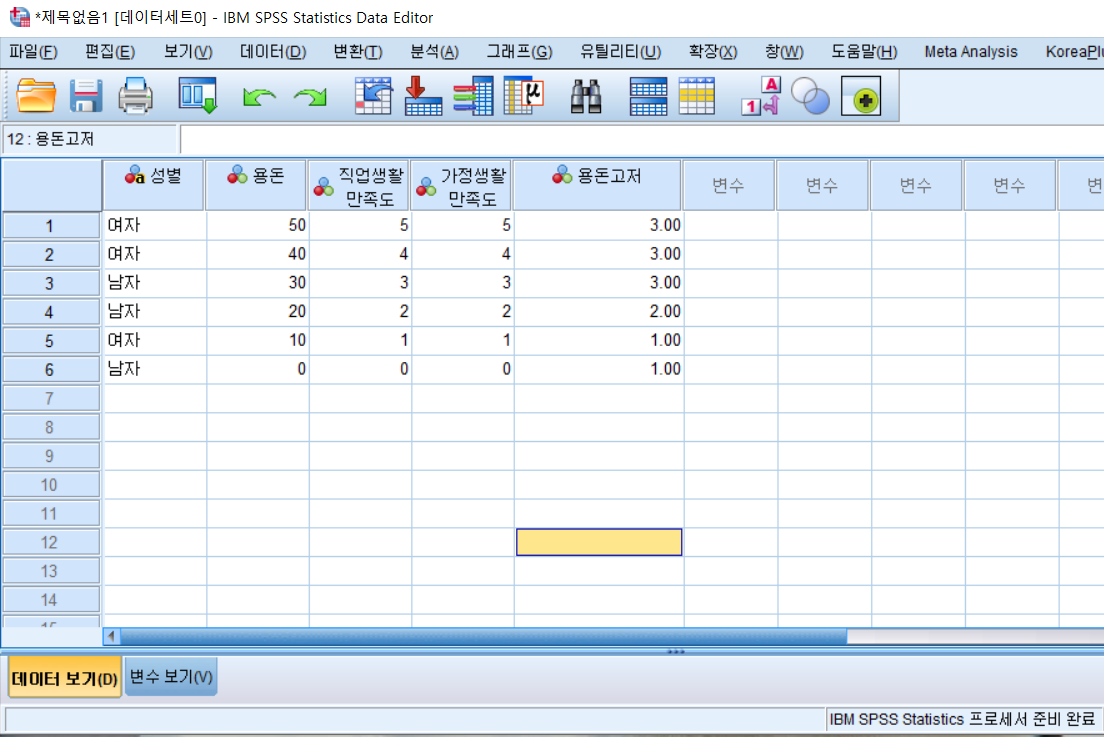
Task: Click the horizontal scrollbar thumb
Action: point(484,636)
